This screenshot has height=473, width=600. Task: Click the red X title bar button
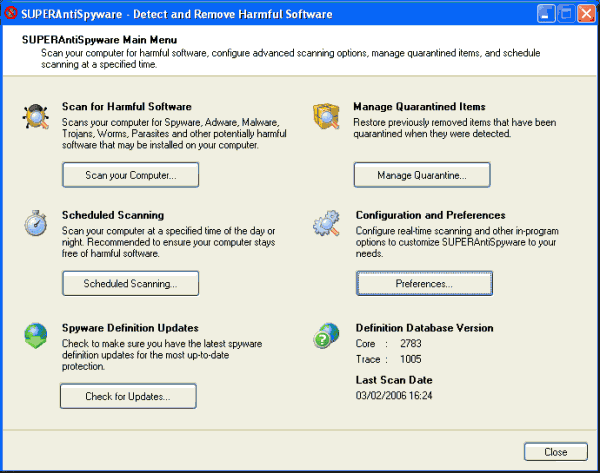586,14
